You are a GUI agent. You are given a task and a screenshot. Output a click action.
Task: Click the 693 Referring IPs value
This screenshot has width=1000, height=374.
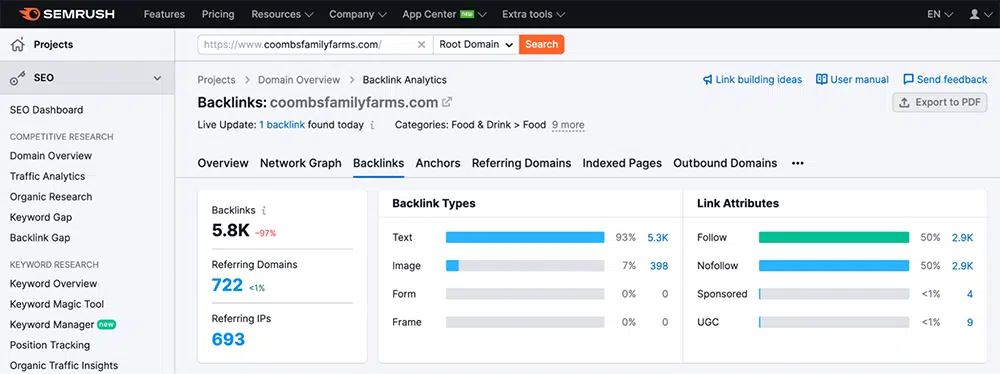(x=228, y=339)
